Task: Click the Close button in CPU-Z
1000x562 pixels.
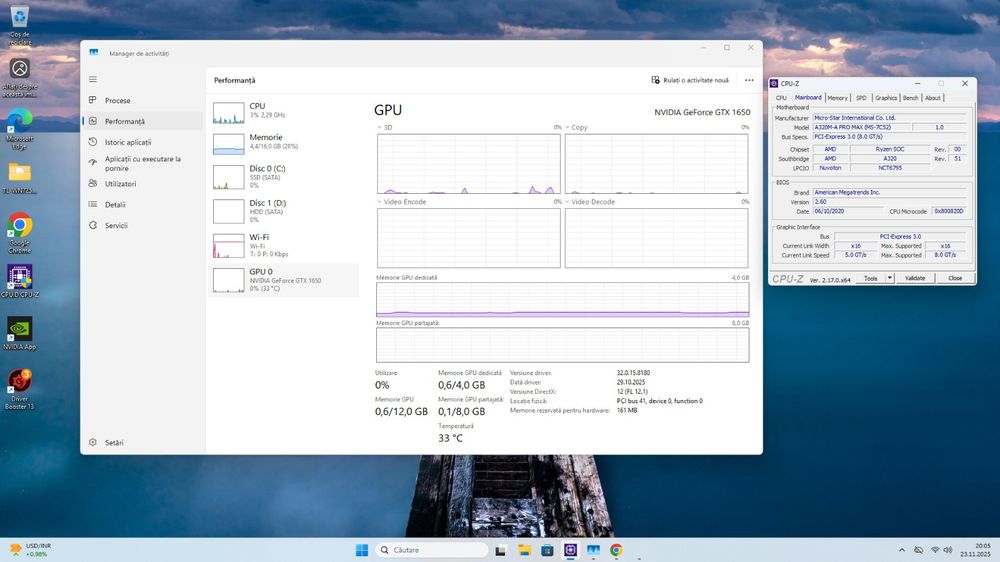Action: [955, 279]
